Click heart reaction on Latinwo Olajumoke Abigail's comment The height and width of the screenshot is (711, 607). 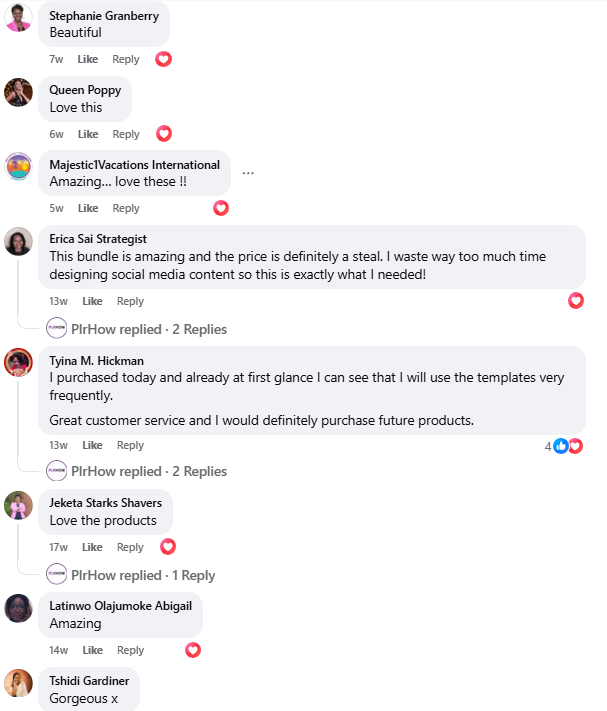pyautogui.click(x=193, y=650)
